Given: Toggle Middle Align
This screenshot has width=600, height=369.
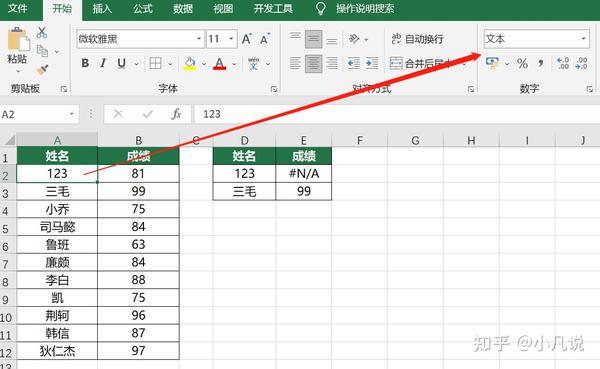Looking at the screenshot, I should (x=313, y=39).
